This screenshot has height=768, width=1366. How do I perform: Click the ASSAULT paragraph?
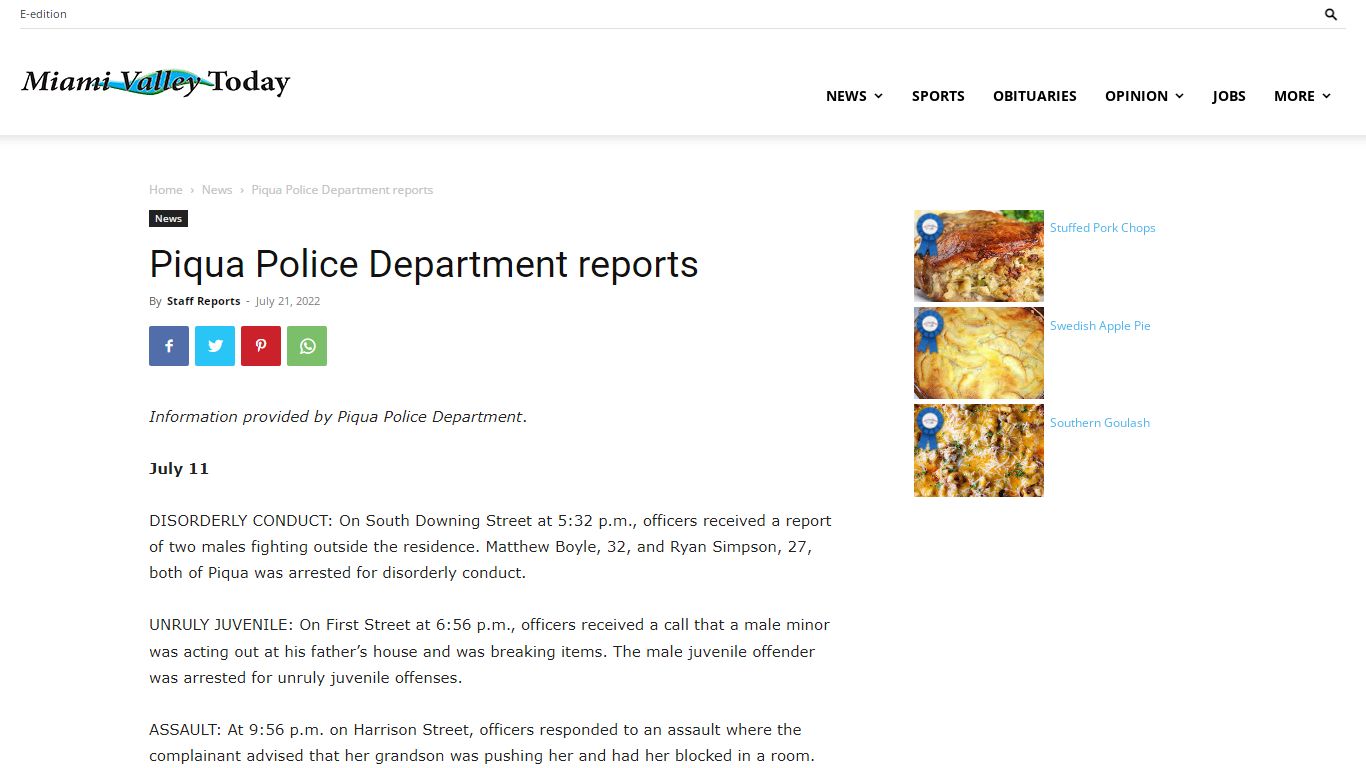(x=482, y=743)
